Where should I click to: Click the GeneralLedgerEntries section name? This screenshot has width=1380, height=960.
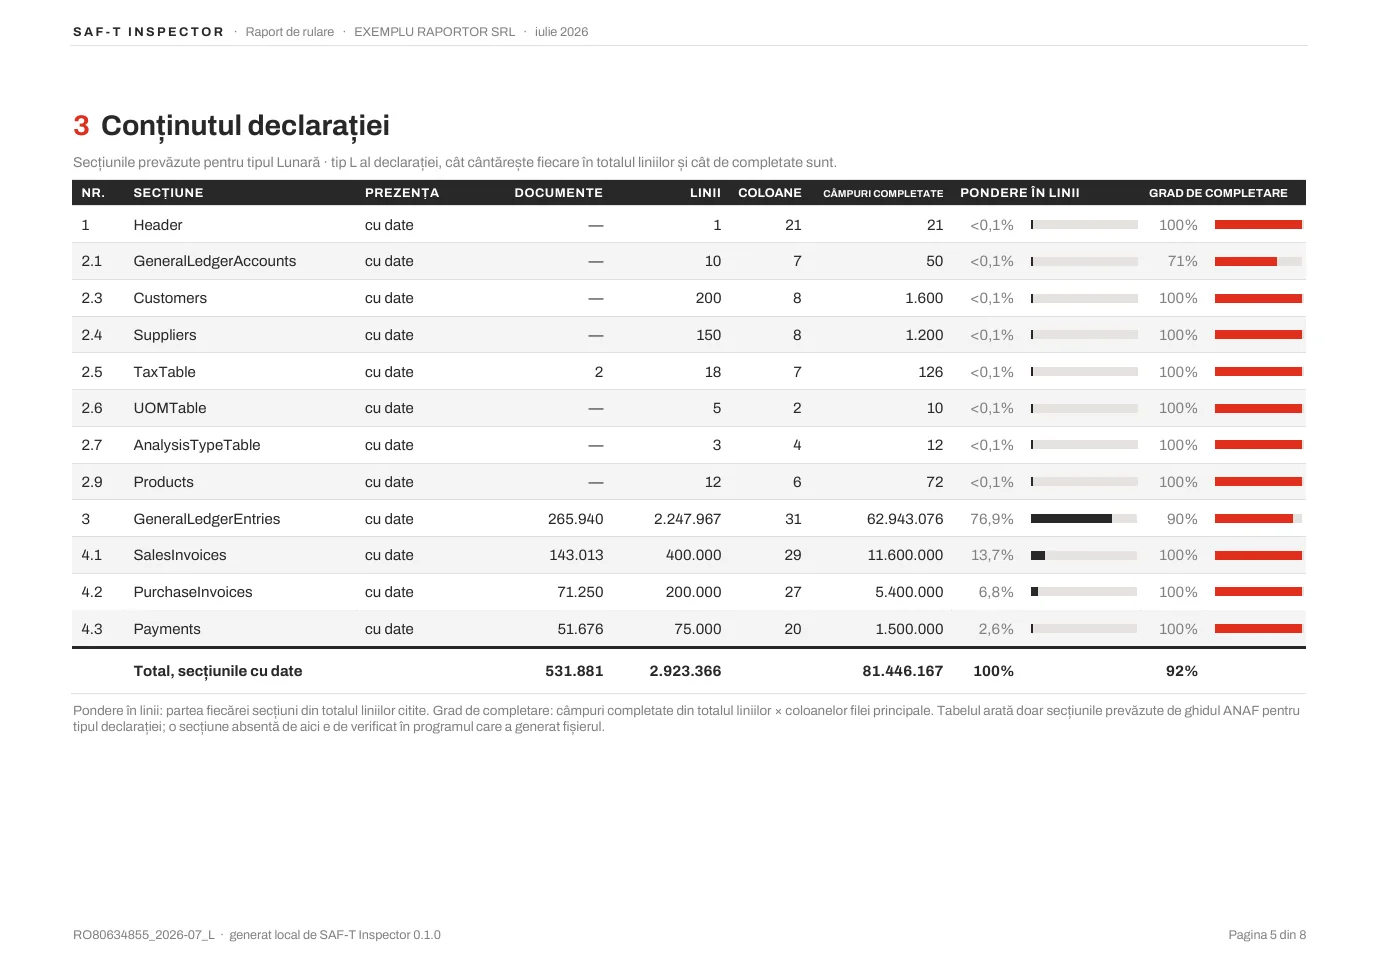pyautogui.click(x=207, y=519)
